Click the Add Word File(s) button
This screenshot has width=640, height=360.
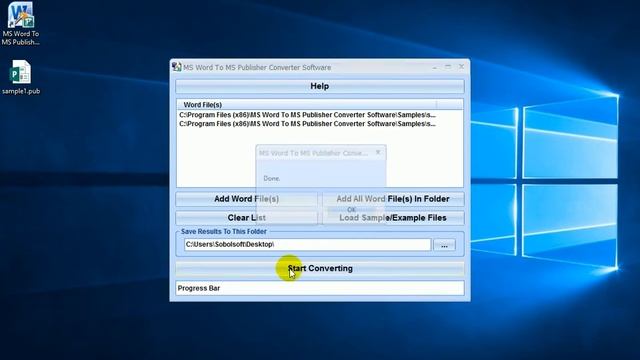[x=247, y=199]
